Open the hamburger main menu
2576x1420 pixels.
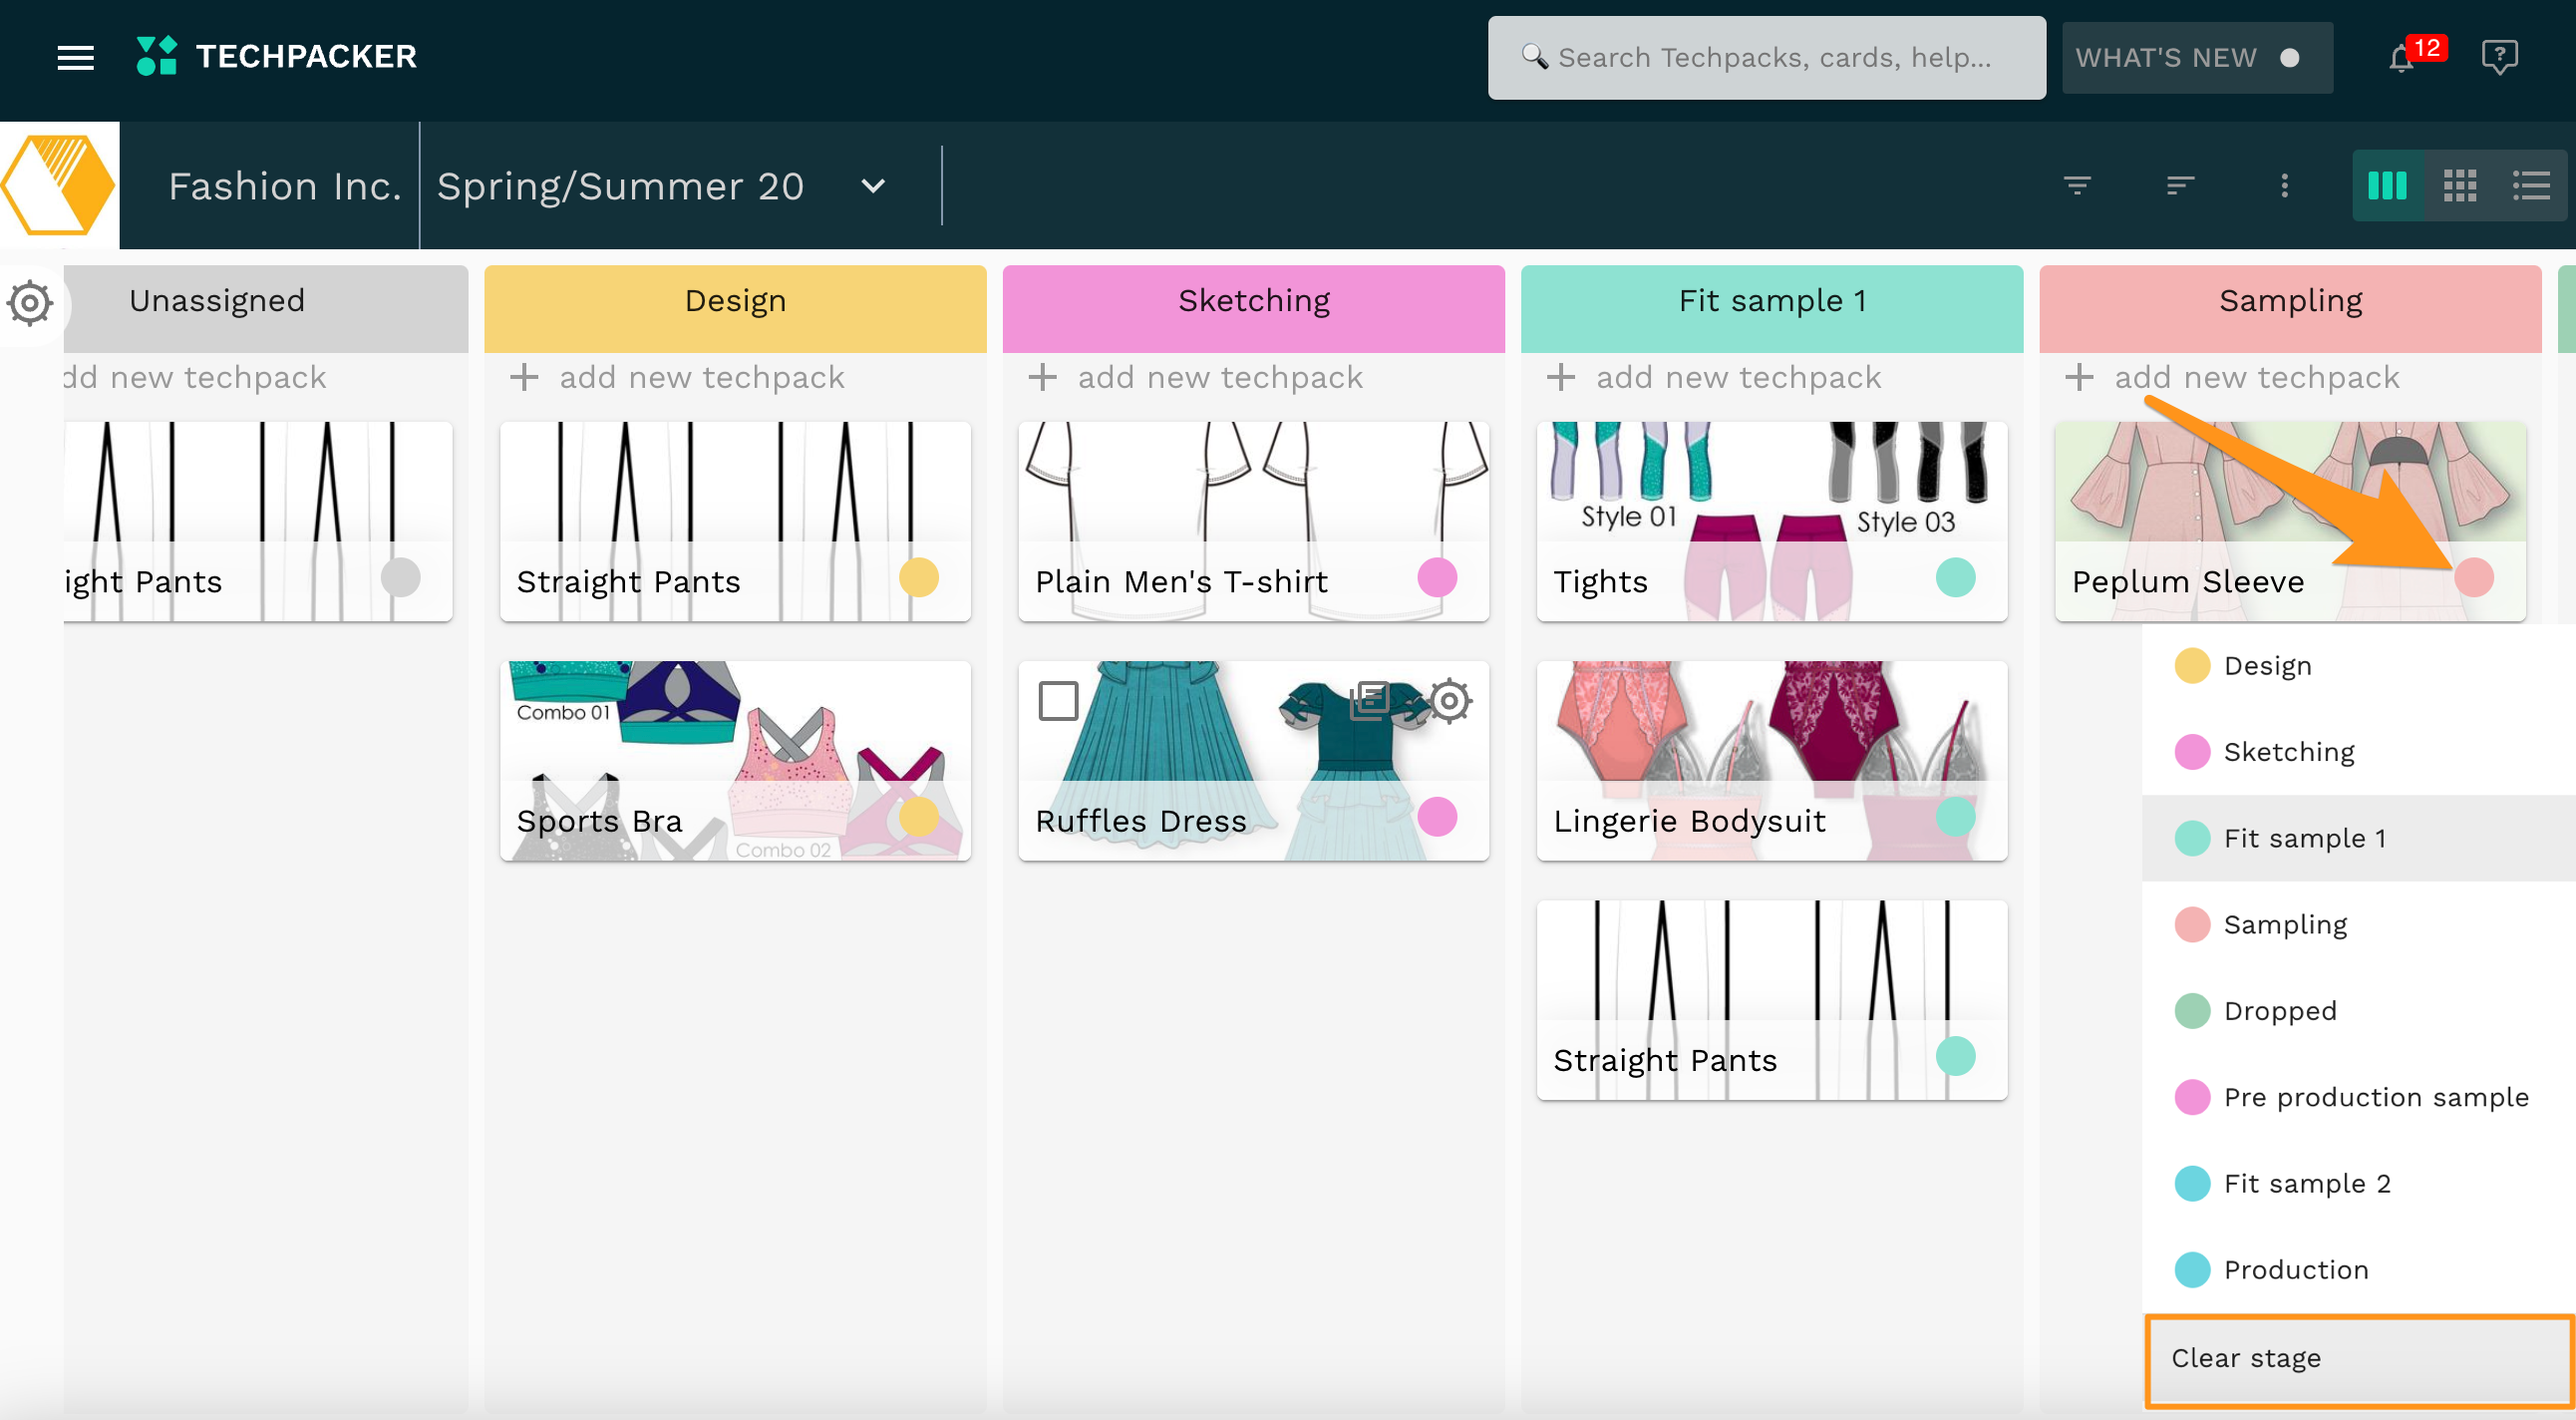(x=75, y=57)
